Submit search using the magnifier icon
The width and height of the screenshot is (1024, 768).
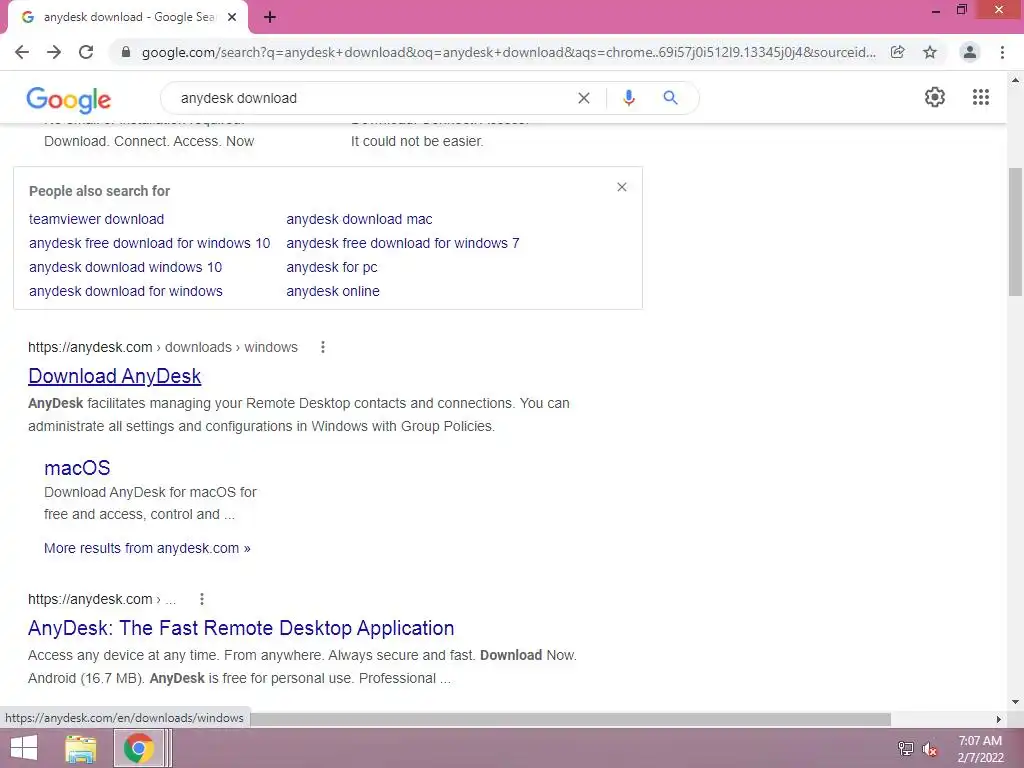pos(670,98)
